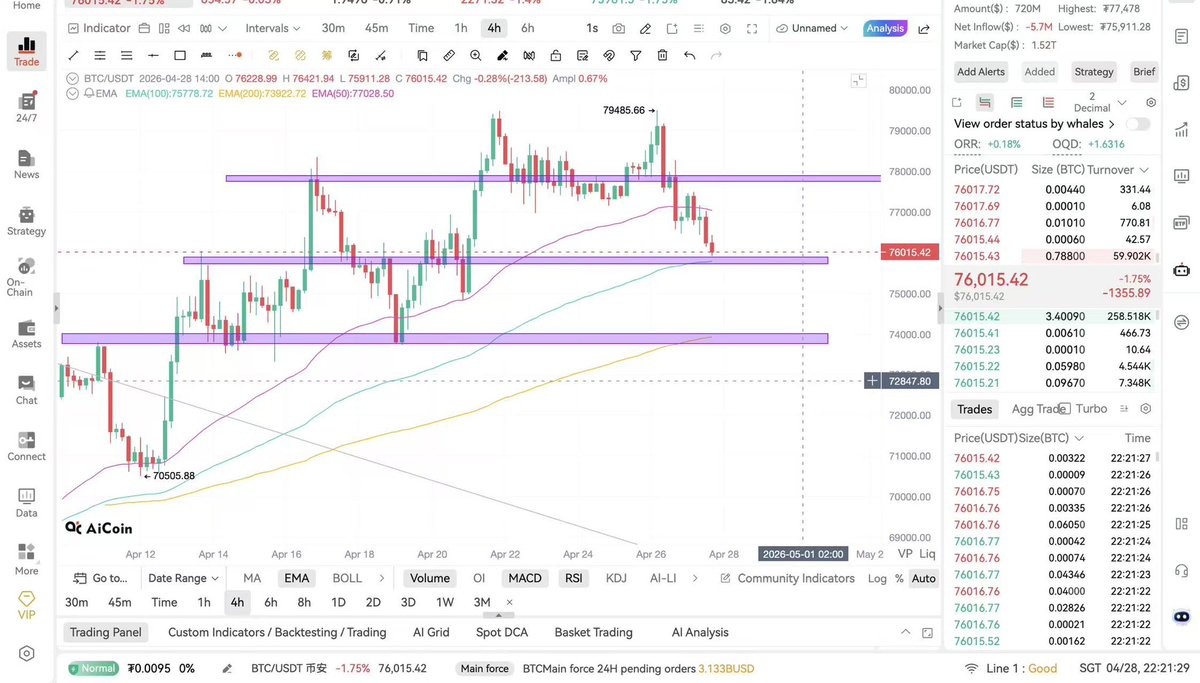Switch to the Turbo tab

(1091, 409)
